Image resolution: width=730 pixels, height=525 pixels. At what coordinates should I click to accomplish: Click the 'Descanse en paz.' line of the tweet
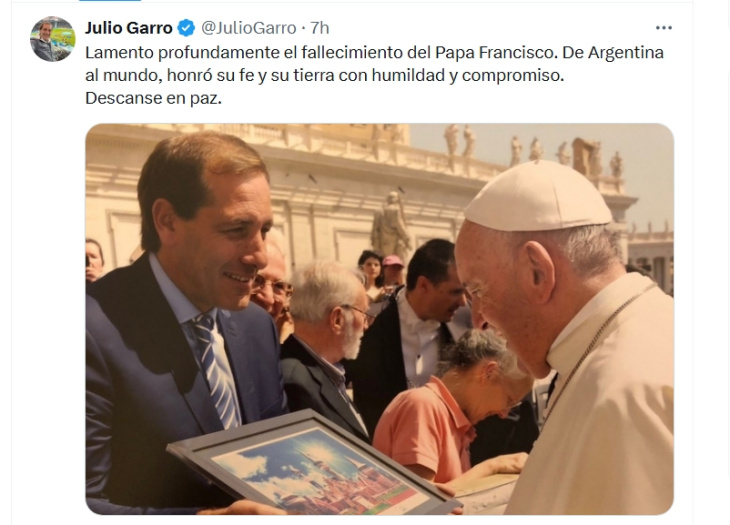(153, 98)
